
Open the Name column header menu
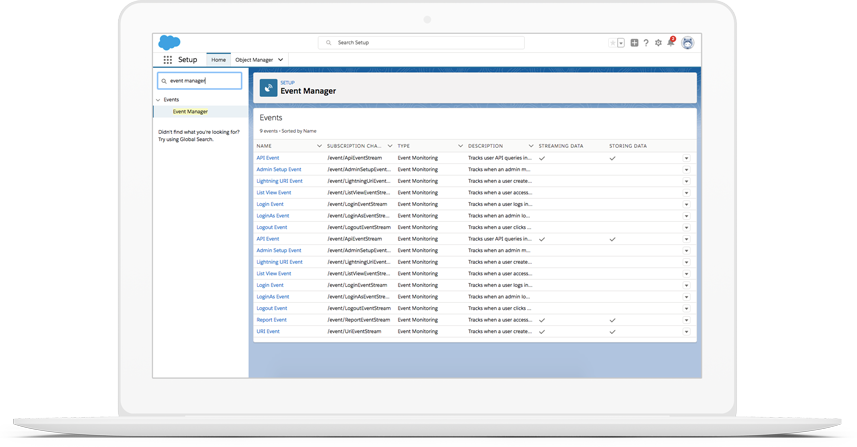[x=319, y=146]
